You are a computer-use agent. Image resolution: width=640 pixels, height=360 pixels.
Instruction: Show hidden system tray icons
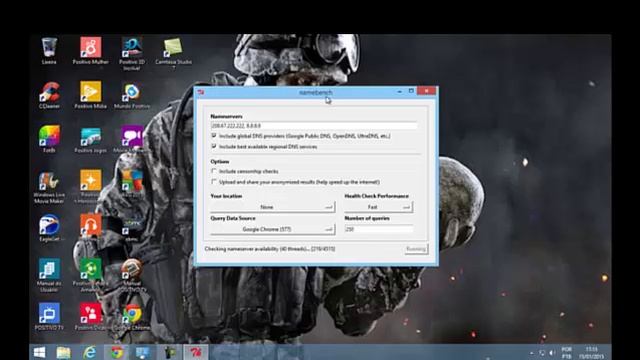[531, 353]
